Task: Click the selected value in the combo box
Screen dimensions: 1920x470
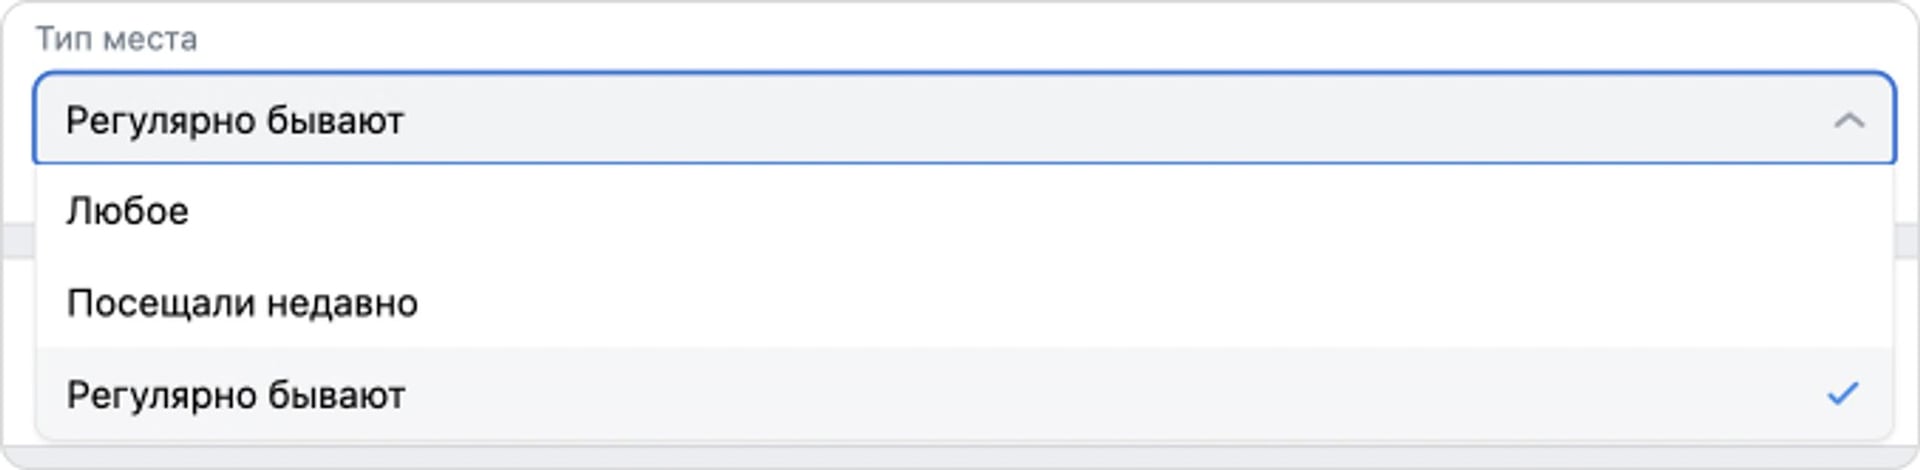Action: click(235, 121)
